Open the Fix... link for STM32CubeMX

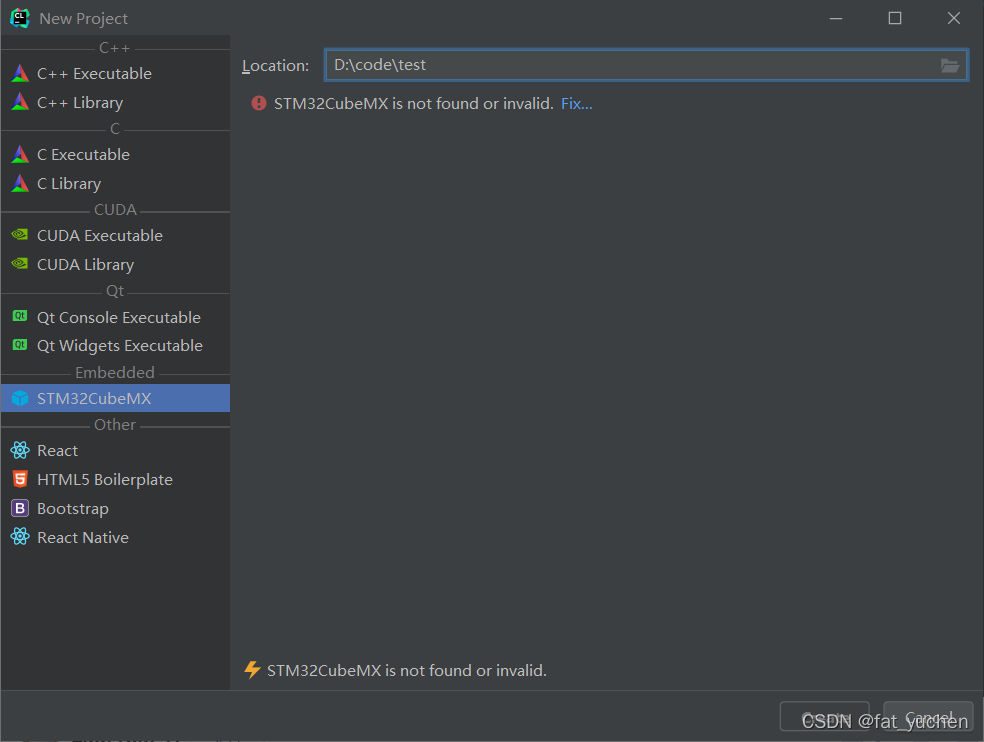tap(577, 104)
